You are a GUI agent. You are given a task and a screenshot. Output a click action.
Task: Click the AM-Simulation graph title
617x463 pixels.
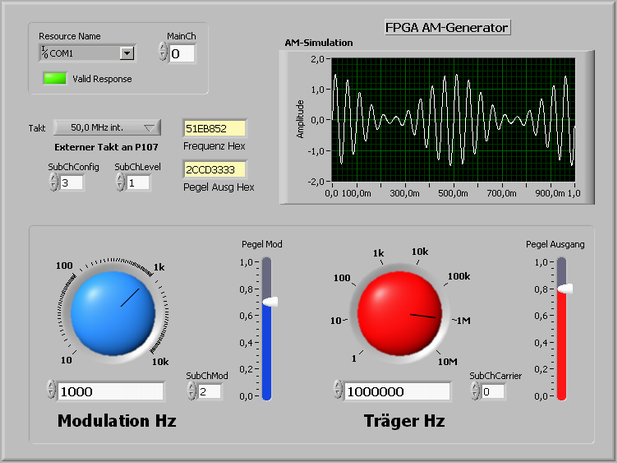[x=319, y=43]
